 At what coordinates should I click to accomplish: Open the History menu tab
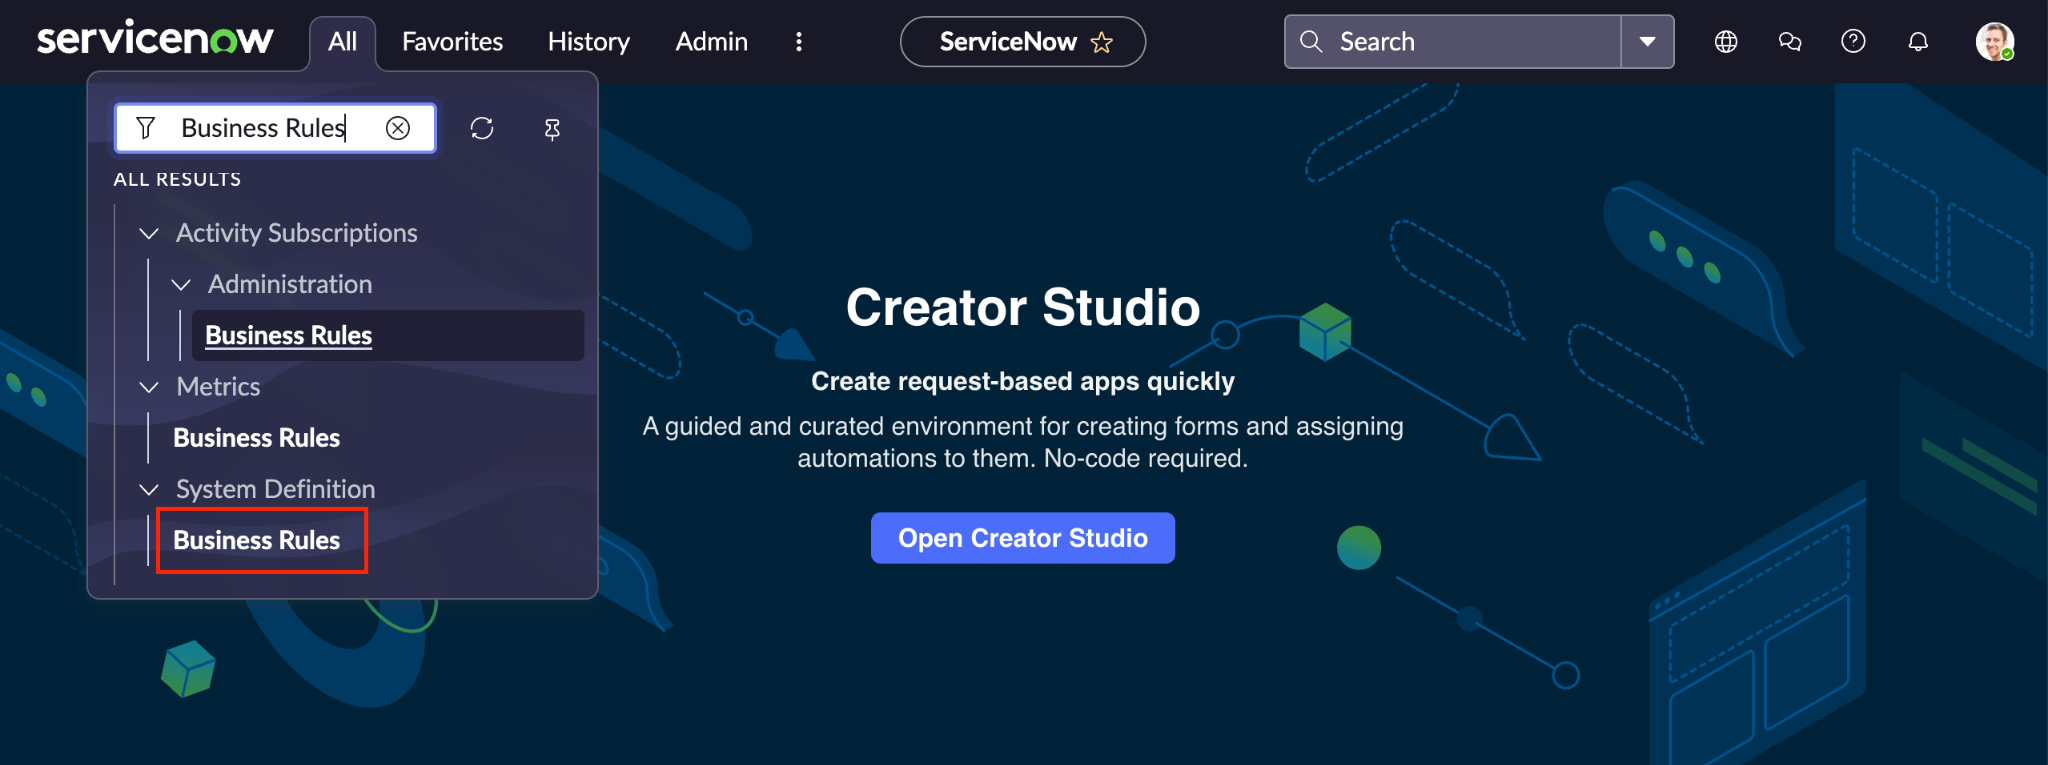click(588, 42)
